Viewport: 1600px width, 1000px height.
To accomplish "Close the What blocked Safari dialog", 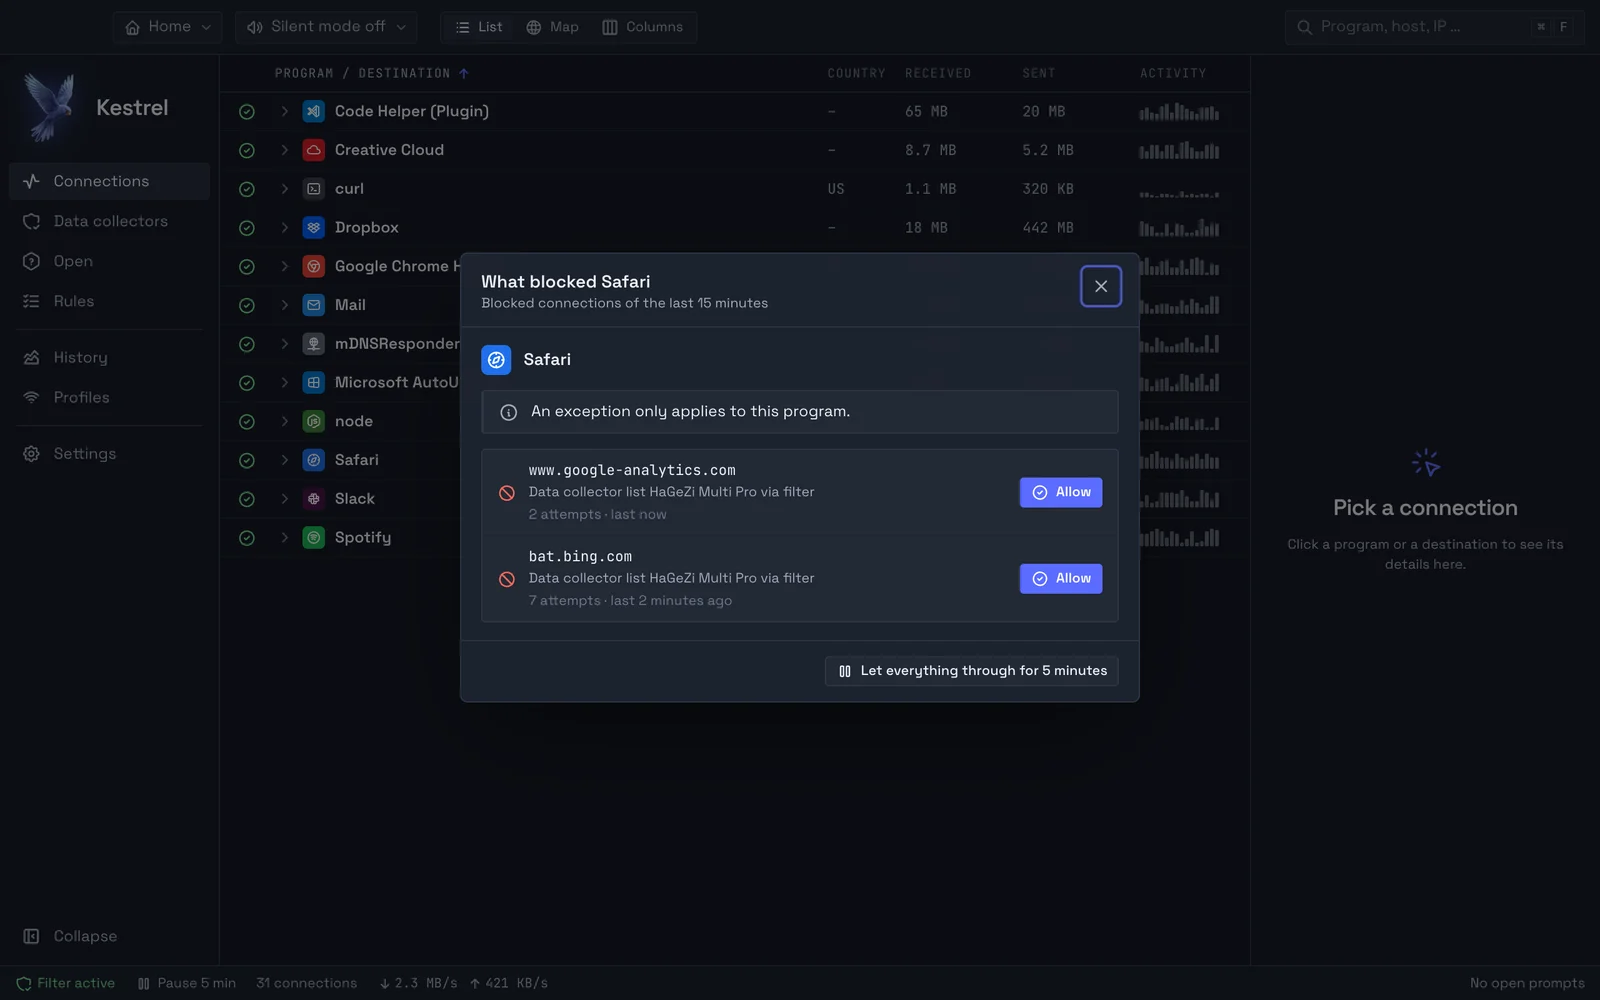I will point(1101,287).
